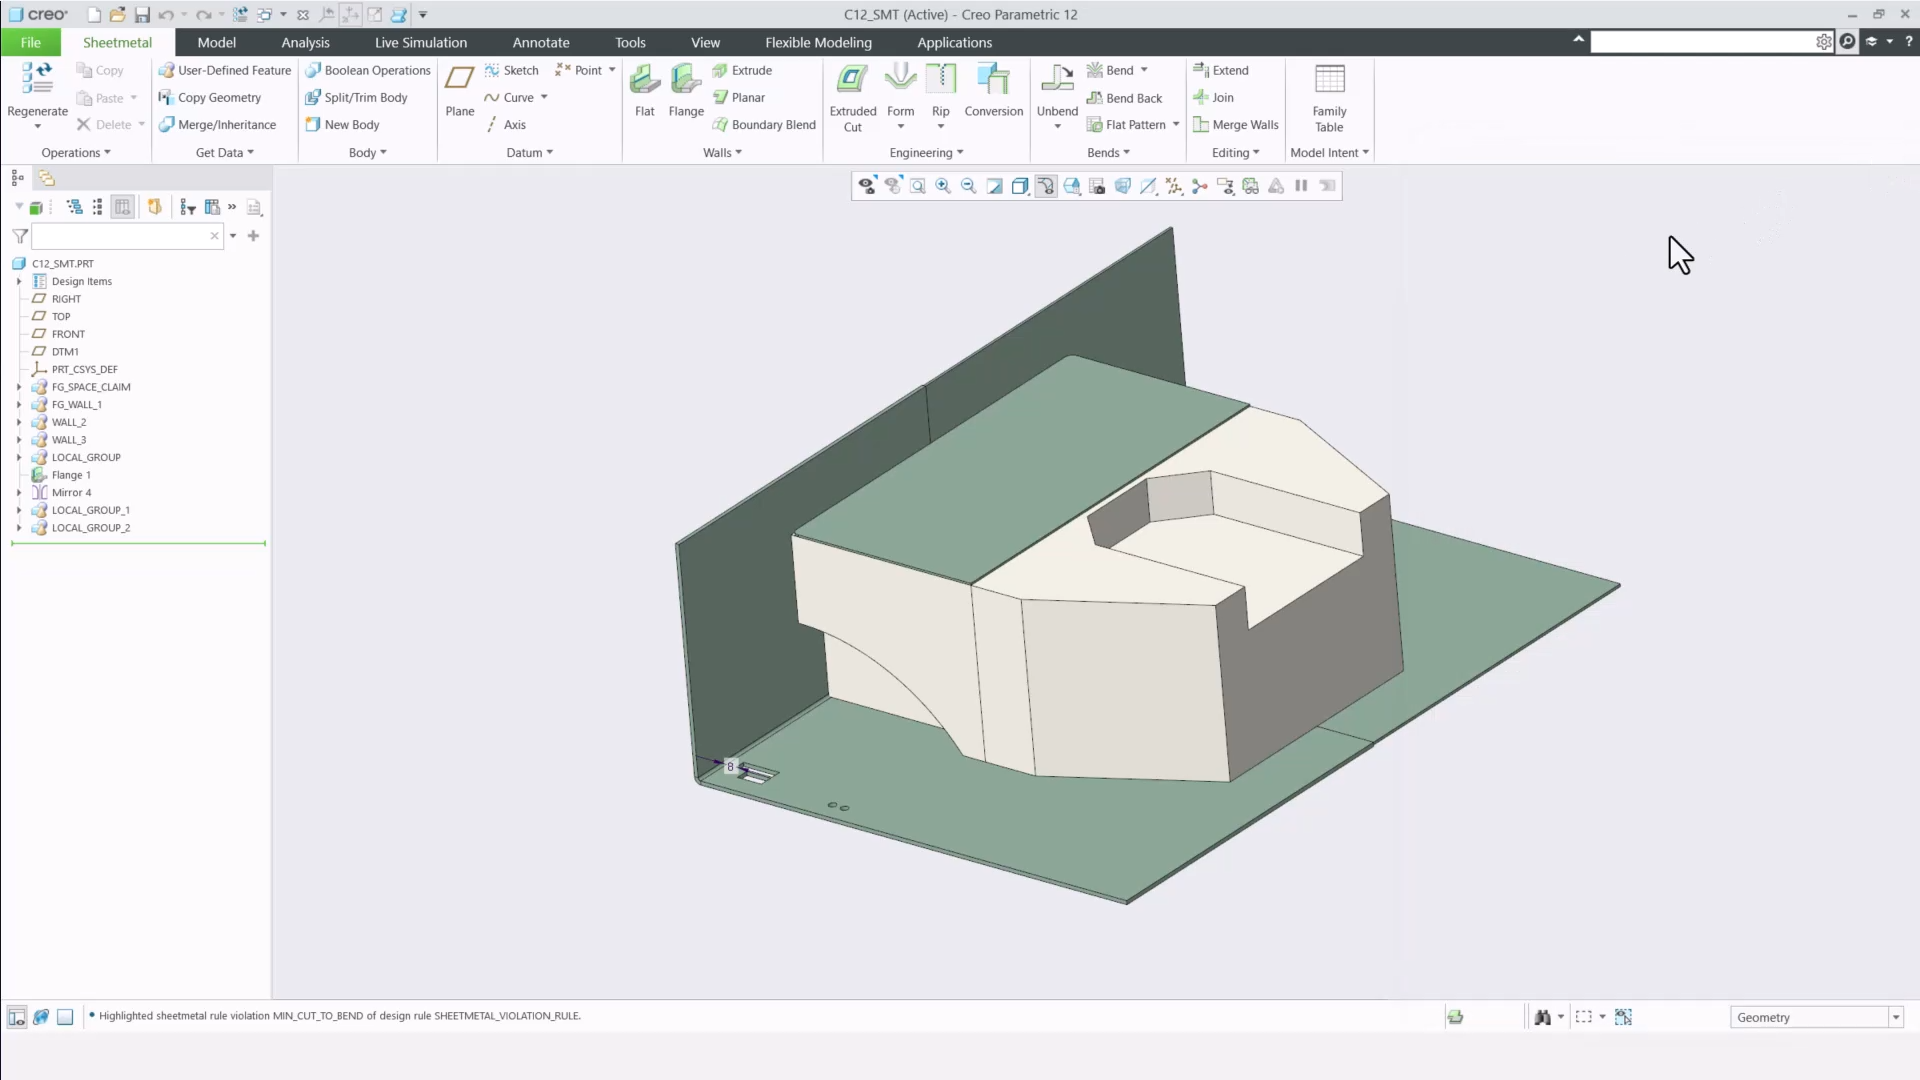Click the Boundary Blend tool

click(x=764, y=125)
